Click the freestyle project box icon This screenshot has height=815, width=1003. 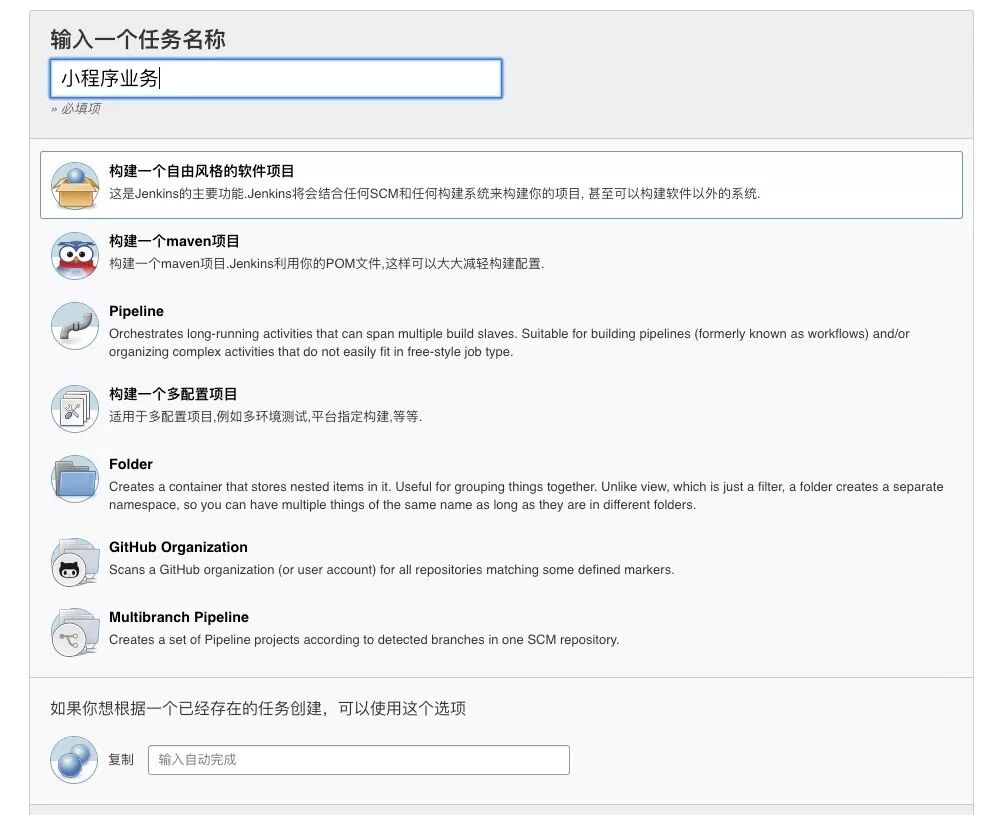tap(75, 186)
